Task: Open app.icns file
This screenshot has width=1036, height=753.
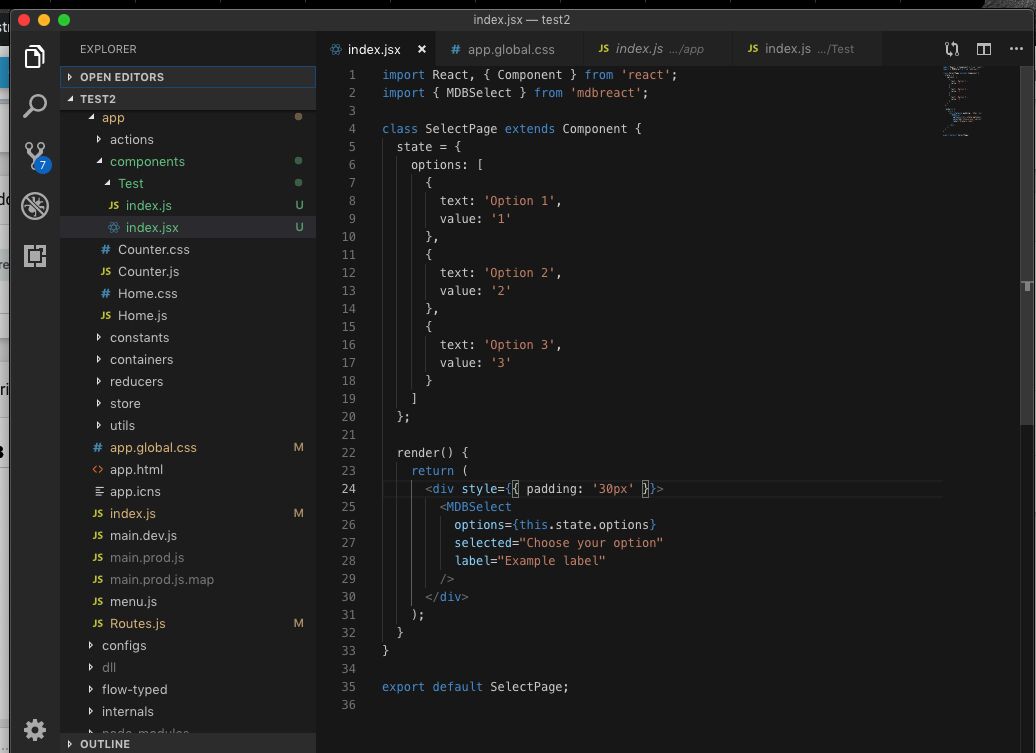Action: (188, 491)
